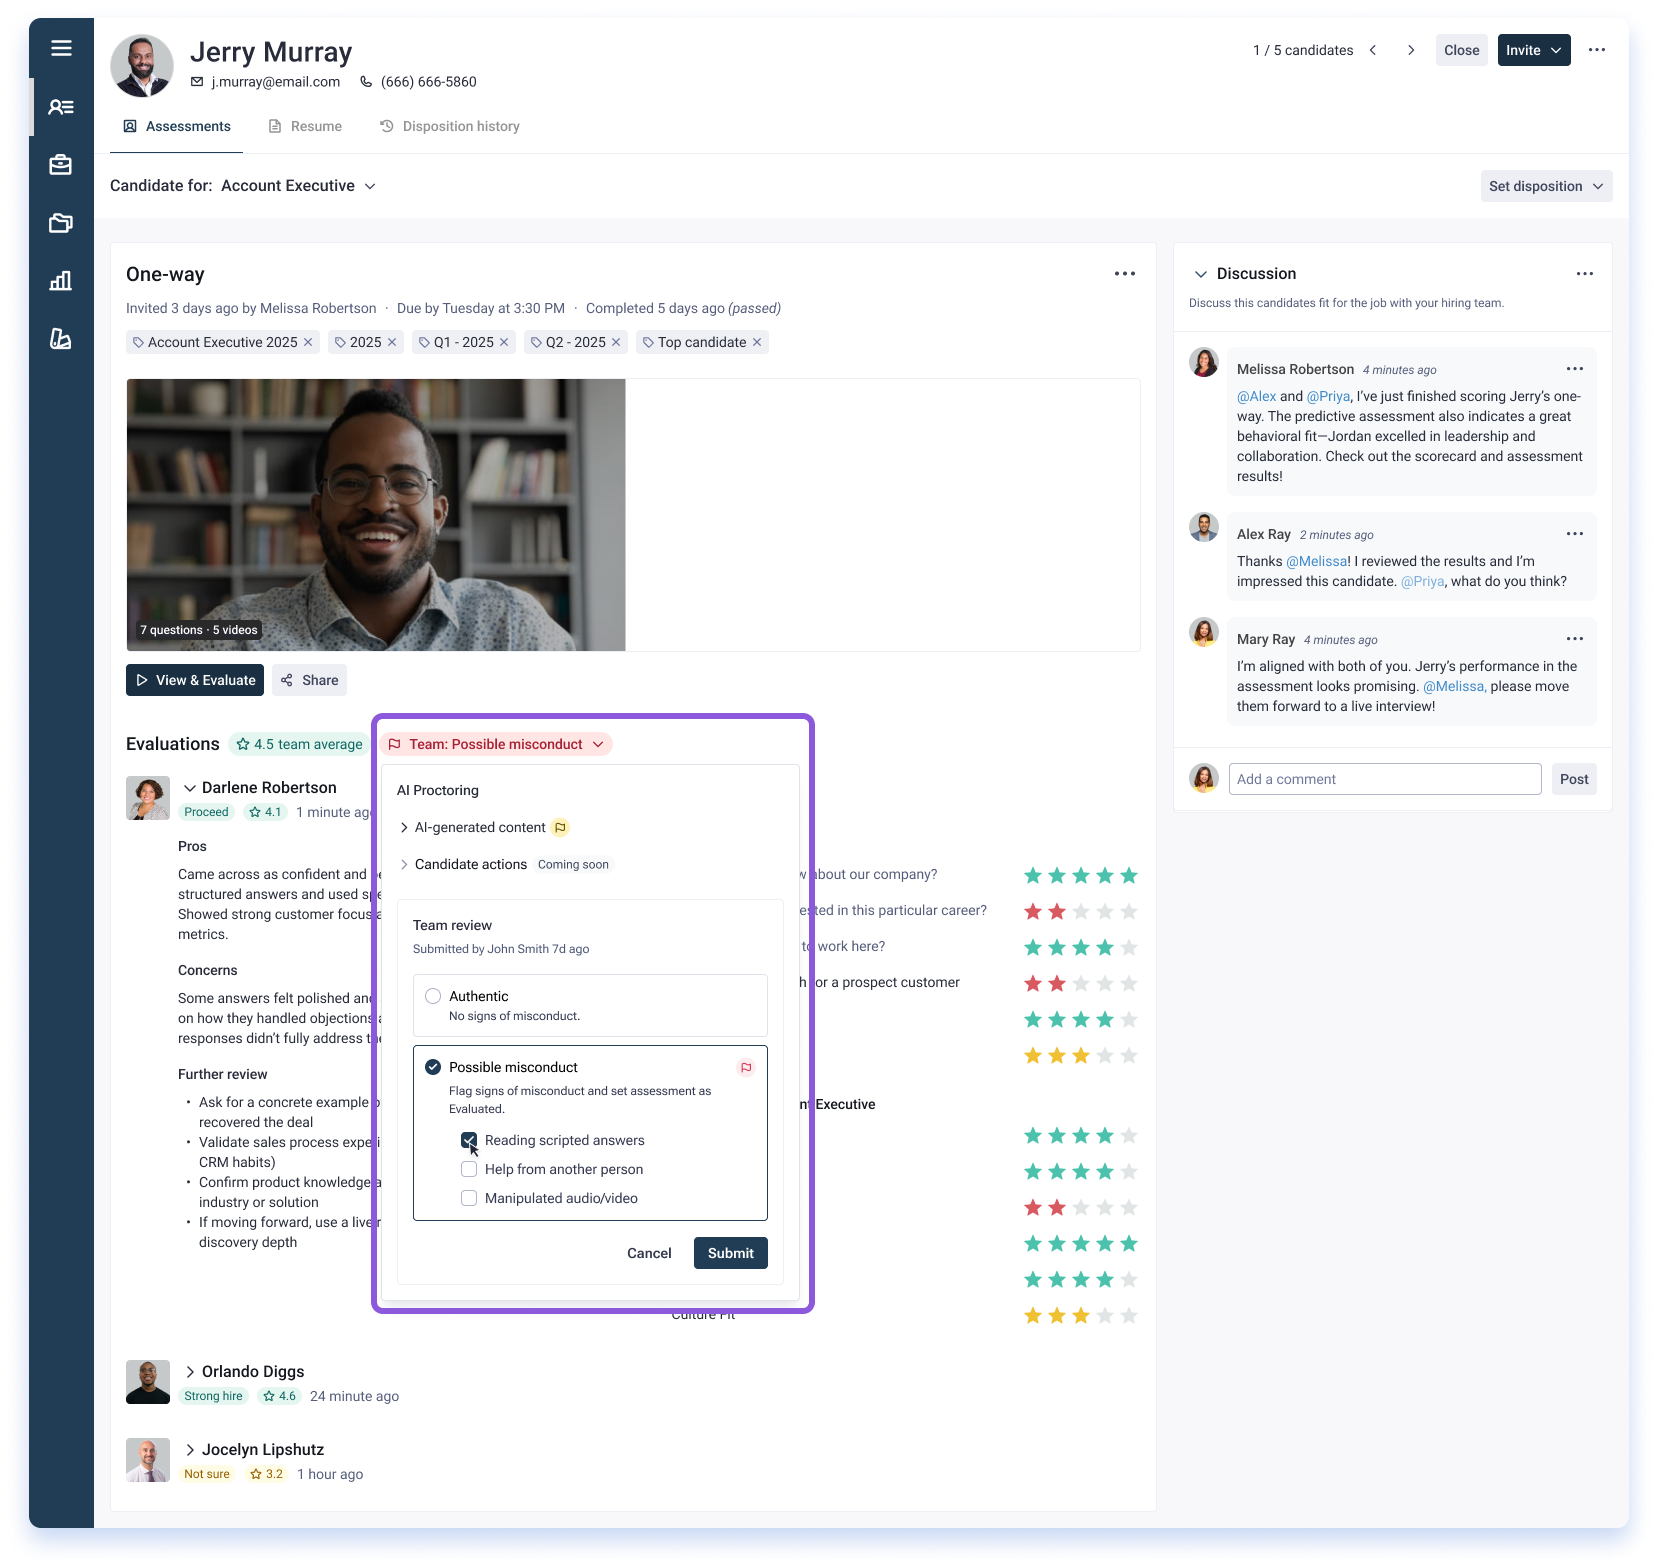
Task: Collapse Darlene Robertson's evaluation
Action: click(x=190, y=788)
